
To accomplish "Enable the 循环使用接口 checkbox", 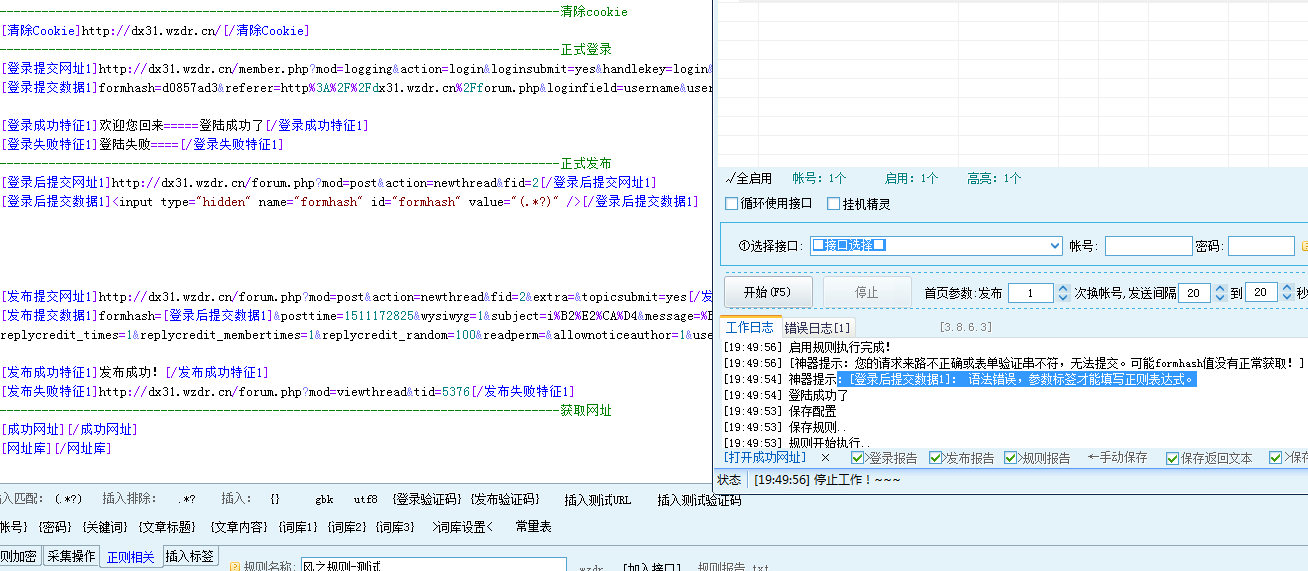I will point(732,204).
